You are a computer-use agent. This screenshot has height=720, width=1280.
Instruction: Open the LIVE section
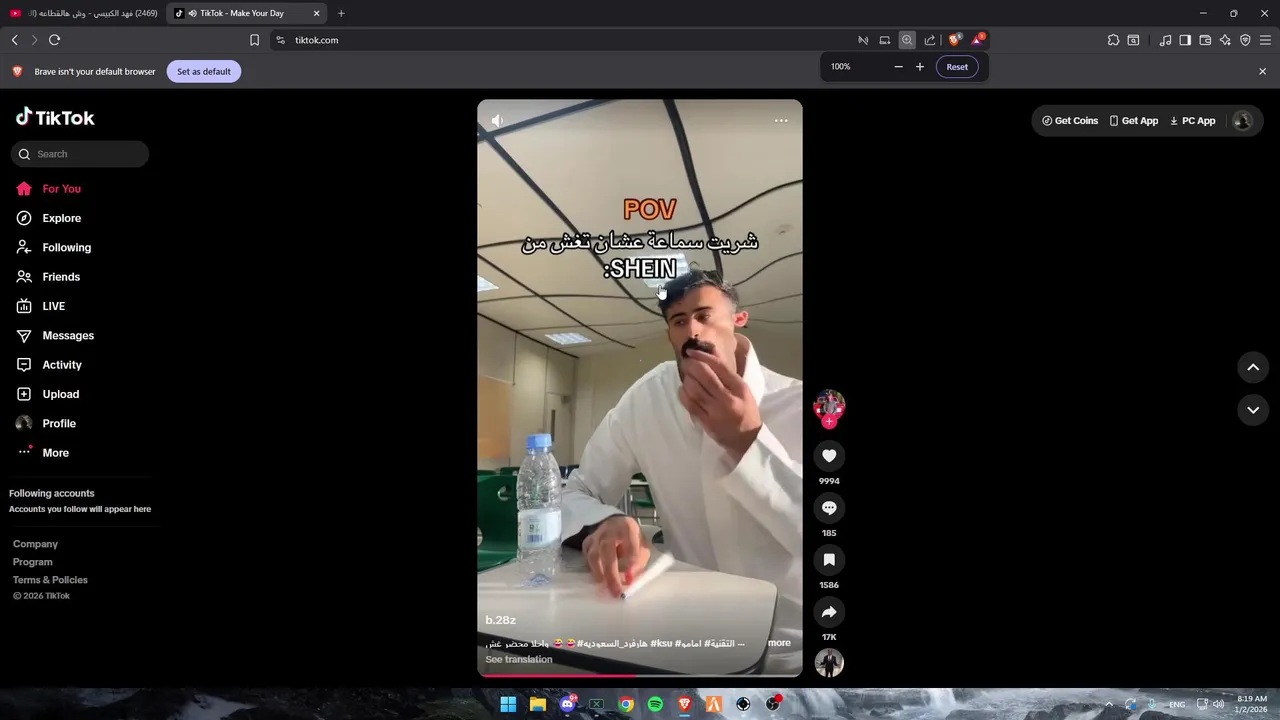point(54,306)
